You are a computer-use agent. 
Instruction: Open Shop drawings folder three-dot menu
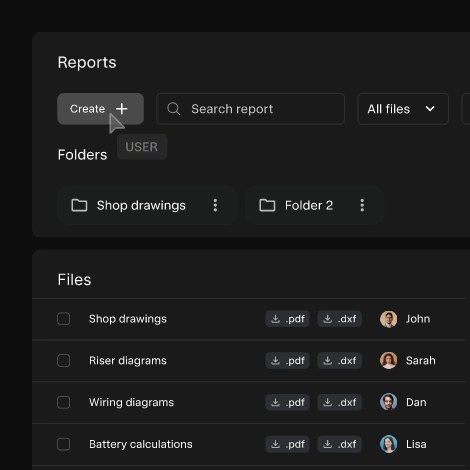tap(215, 205)
